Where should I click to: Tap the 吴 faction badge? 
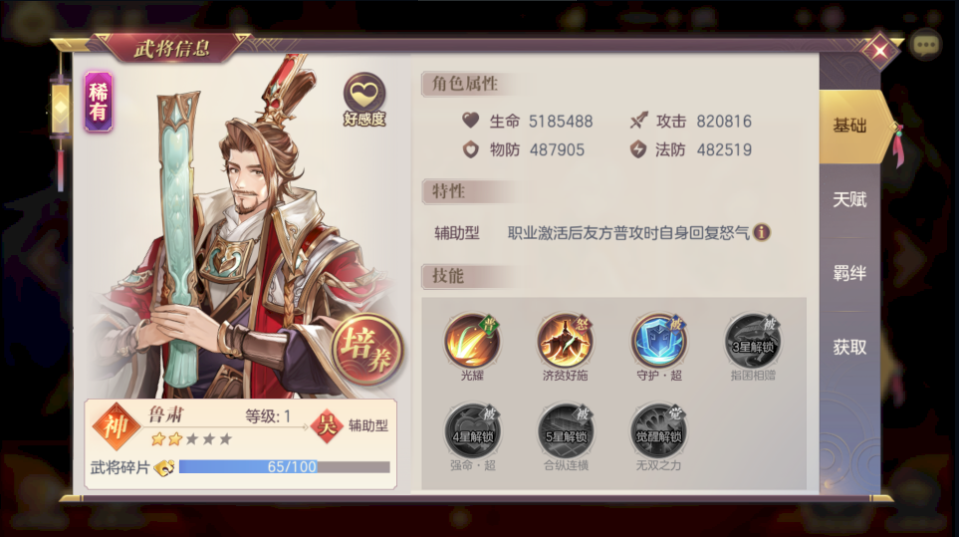(x=327, y=425)
